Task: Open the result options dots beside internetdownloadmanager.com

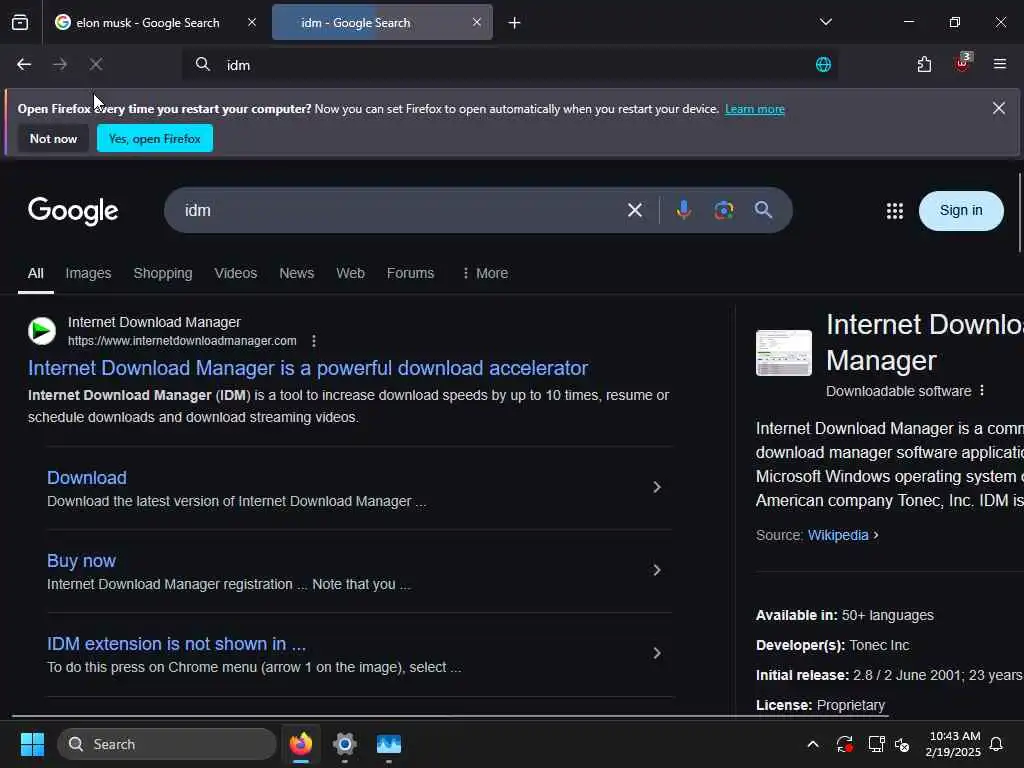Action: coord(314,341)
